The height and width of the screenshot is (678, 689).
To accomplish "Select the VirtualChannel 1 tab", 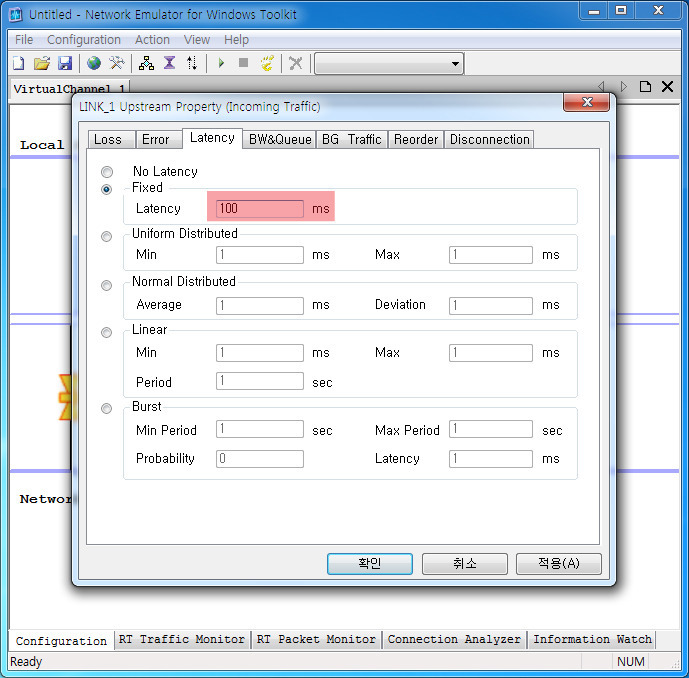I will coord(69,89).
